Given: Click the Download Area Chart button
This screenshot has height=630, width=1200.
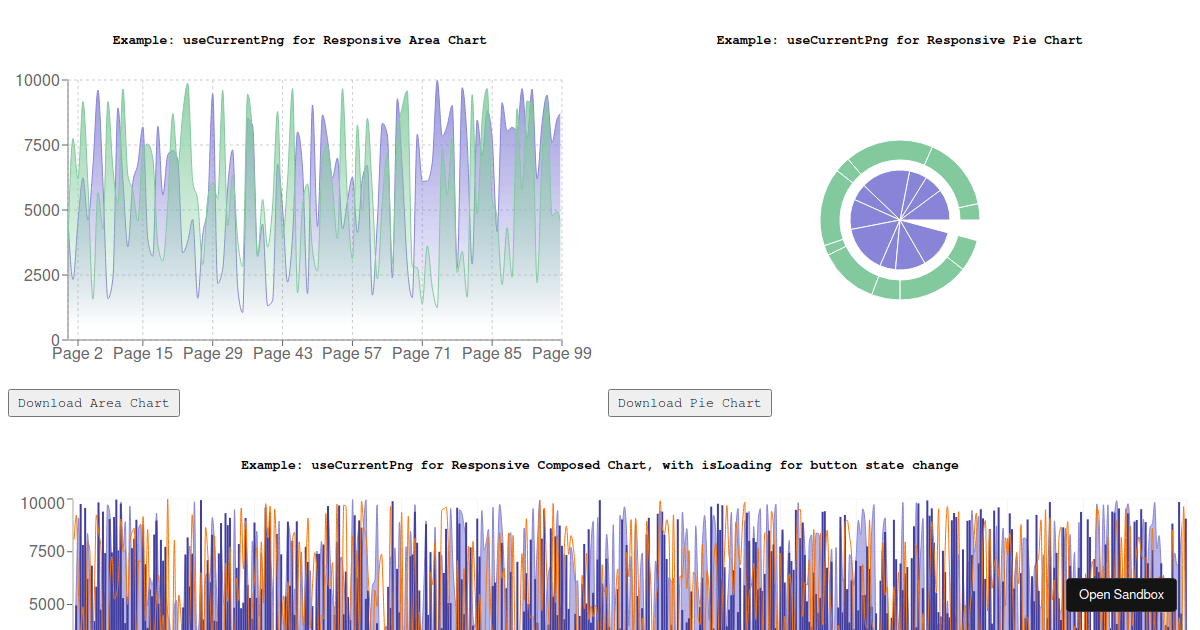Looking at the screenshot, I should tap(93, 403).
